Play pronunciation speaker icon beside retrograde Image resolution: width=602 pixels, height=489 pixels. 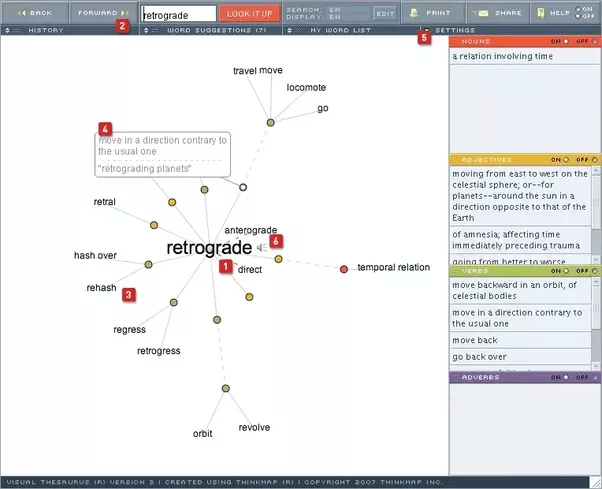[262, 248]
